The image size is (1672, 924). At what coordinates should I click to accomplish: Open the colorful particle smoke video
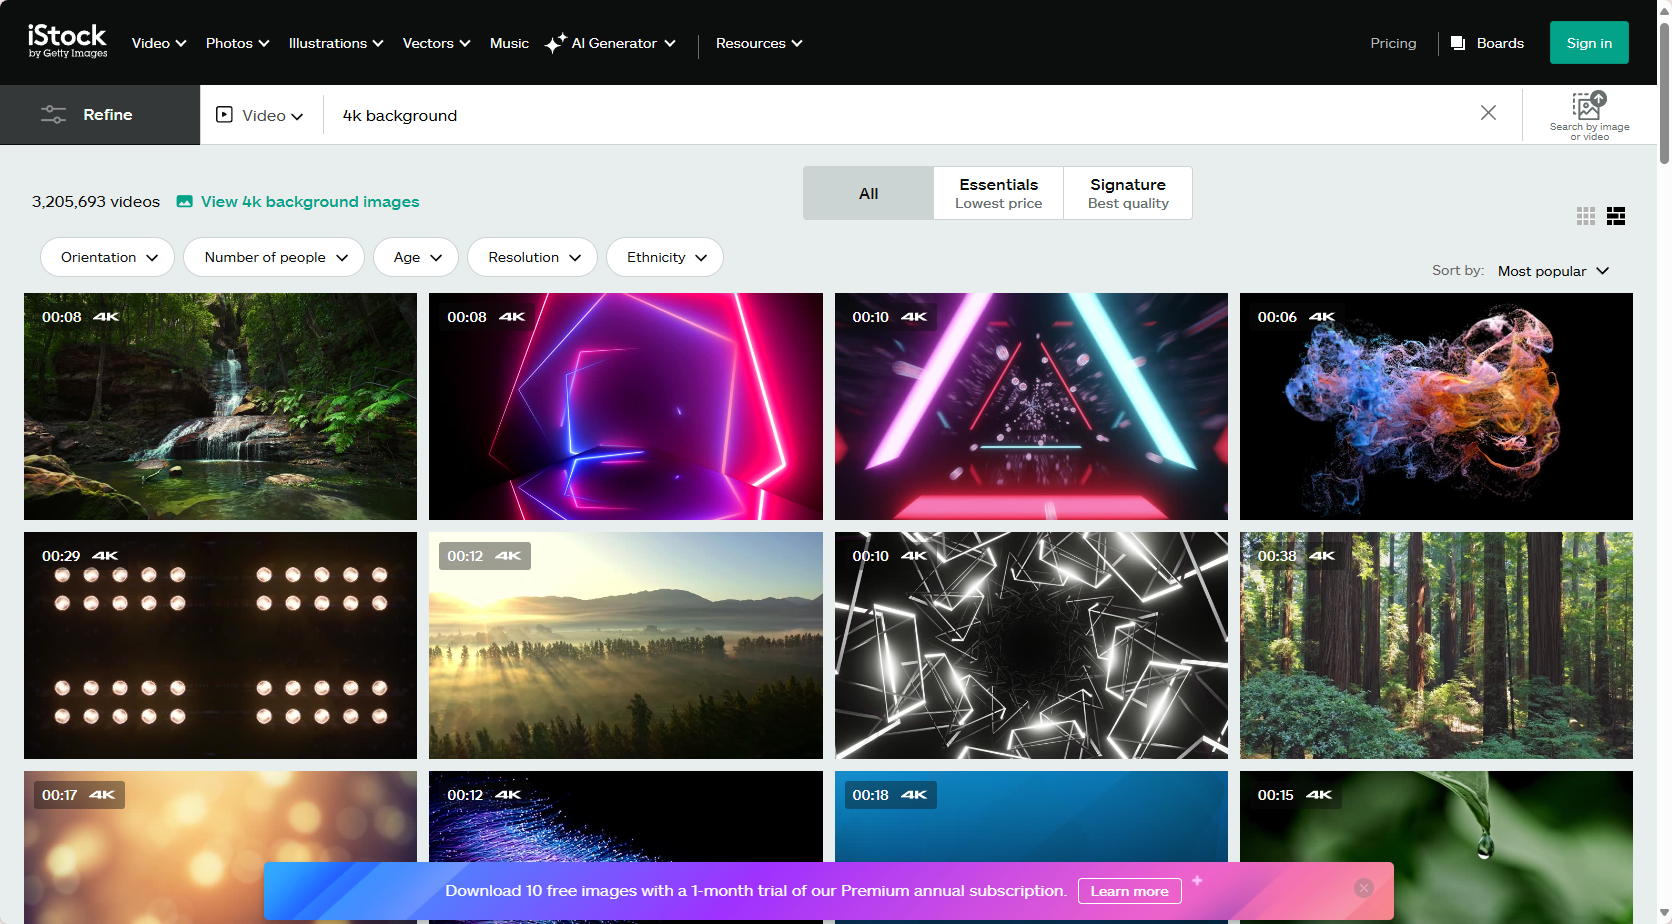pyautogui.click(x=1436, y=406)
